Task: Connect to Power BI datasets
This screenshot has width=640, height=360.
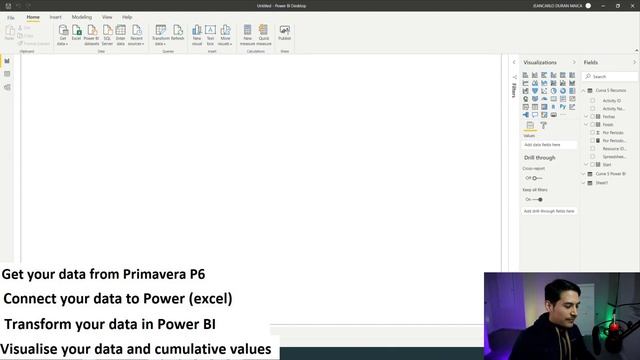Action: point(91,36)
